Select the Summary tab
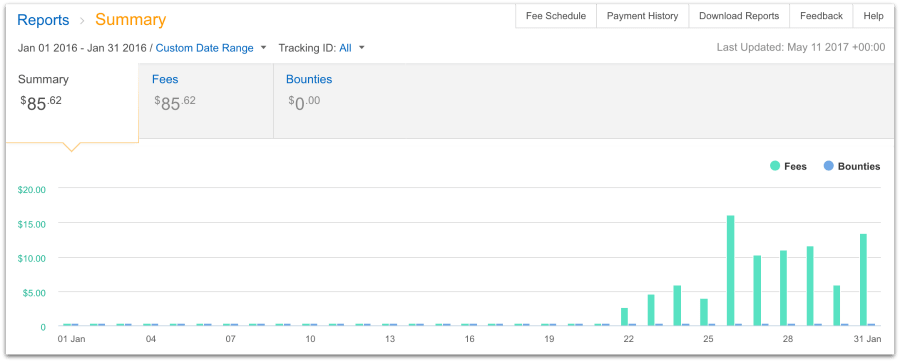 coord(72,101)
